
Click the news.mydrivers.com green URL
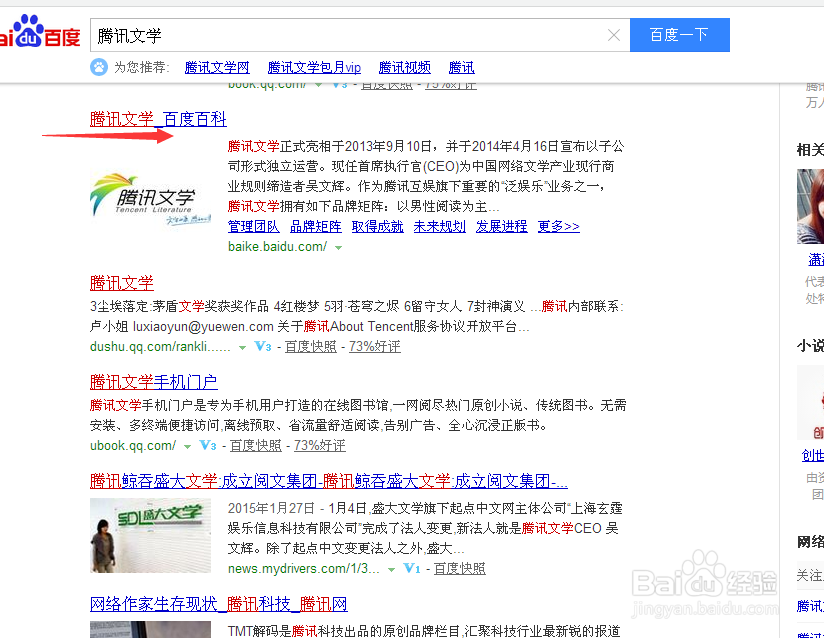pos(304,568)
